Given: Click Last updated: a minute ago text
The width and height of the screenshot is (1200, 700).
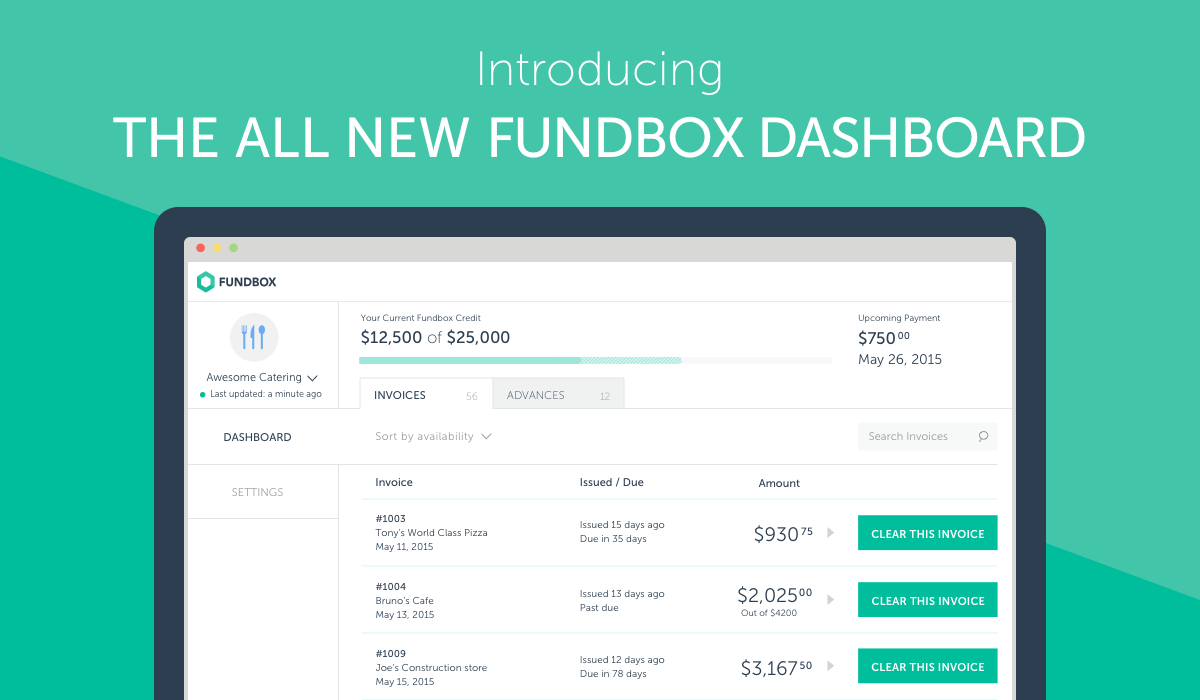Looking at the screenshot, I should (266, 395).
